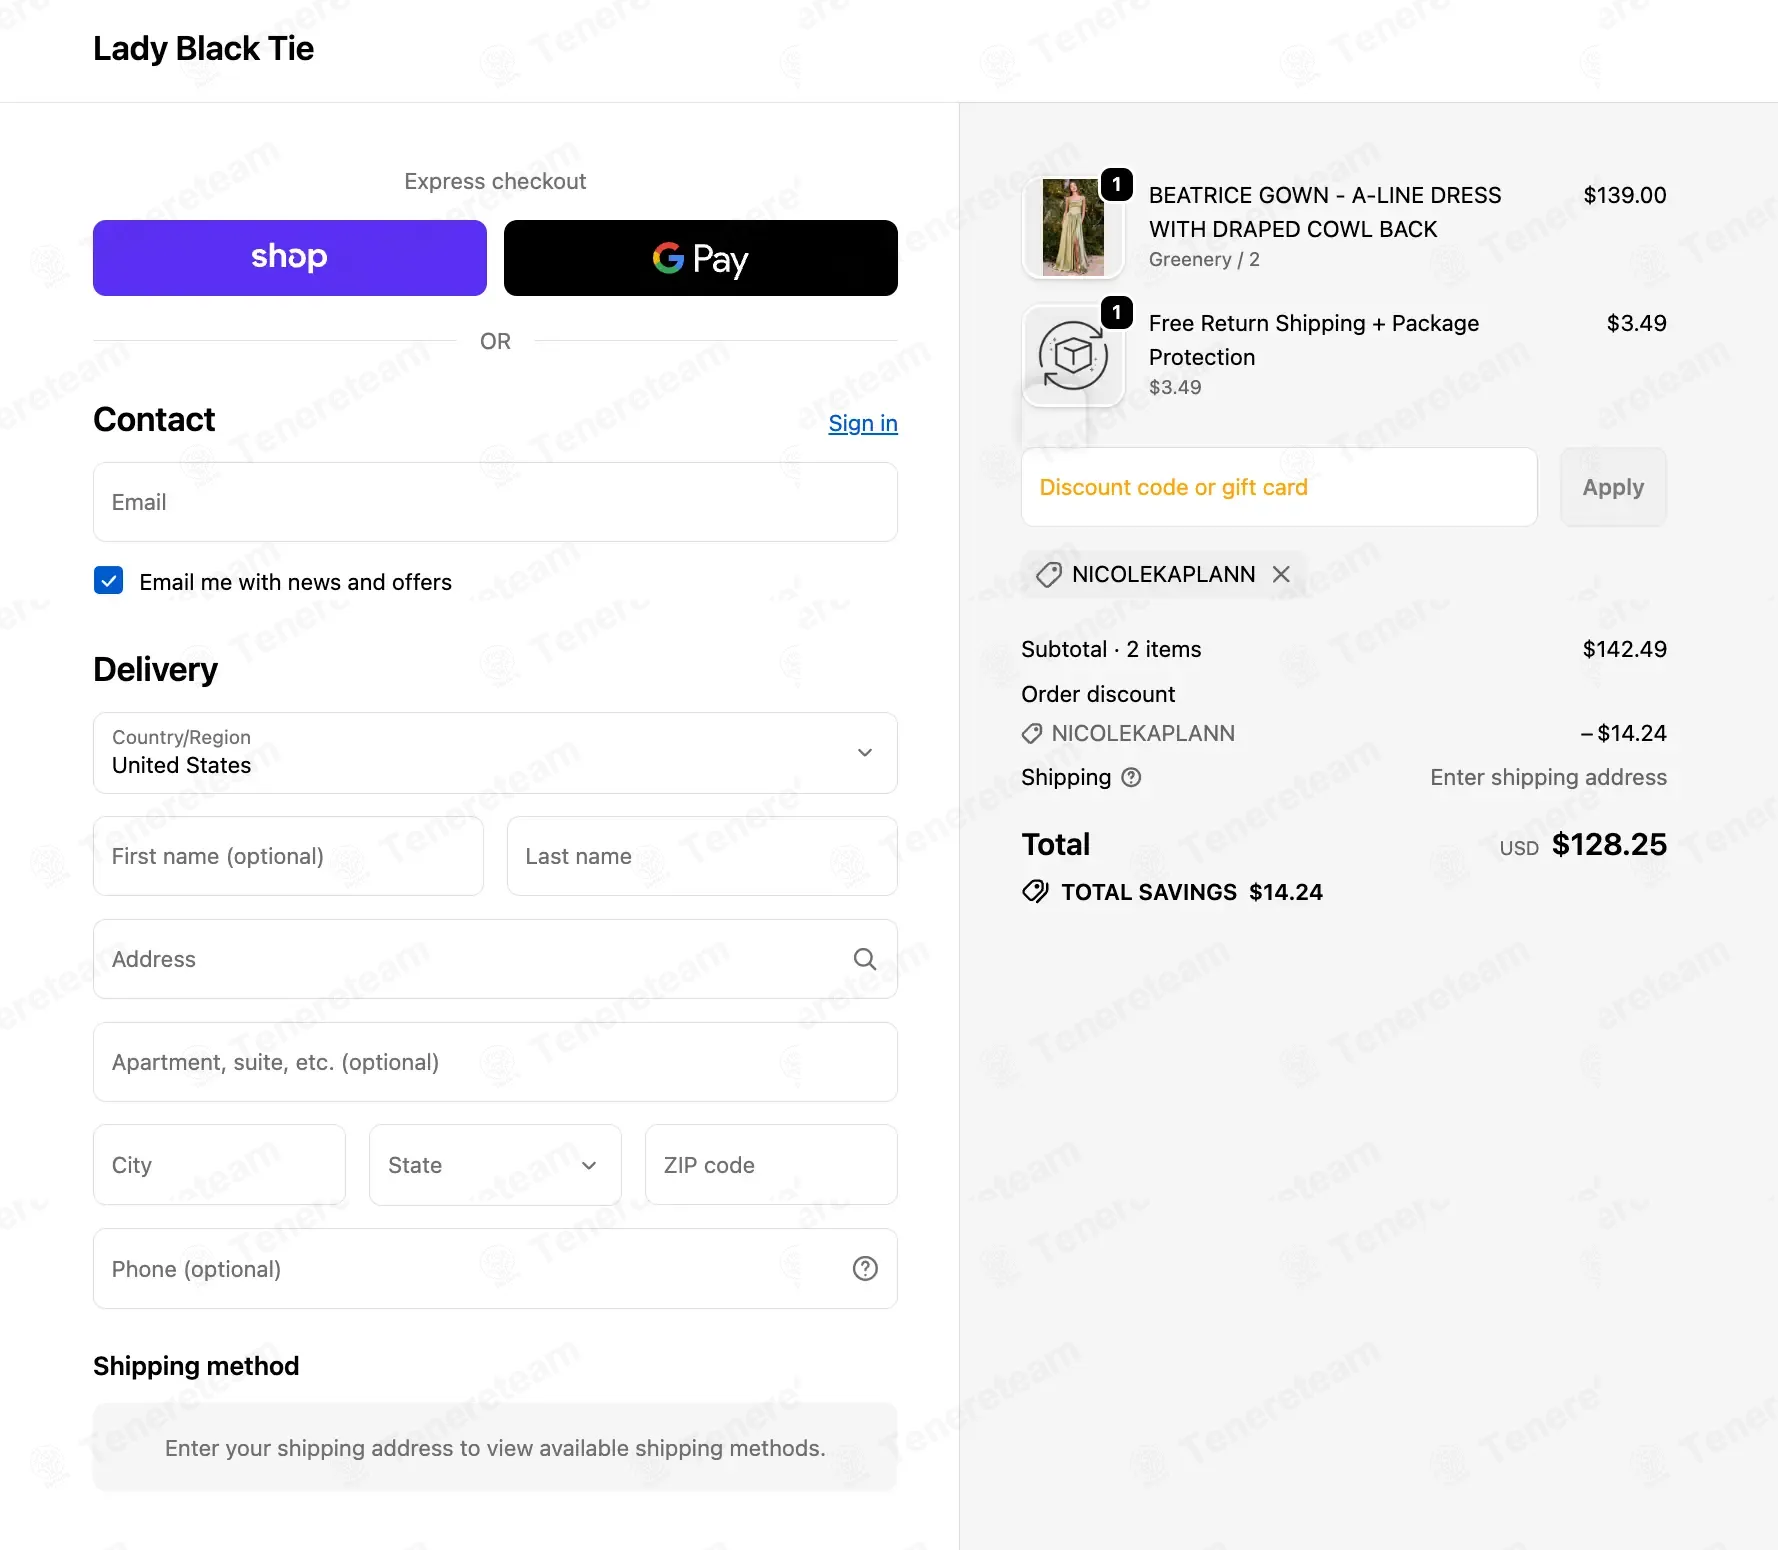1778x1550 pixels.
Task: Click the phone field help icon
Action: click(865, 1268)
